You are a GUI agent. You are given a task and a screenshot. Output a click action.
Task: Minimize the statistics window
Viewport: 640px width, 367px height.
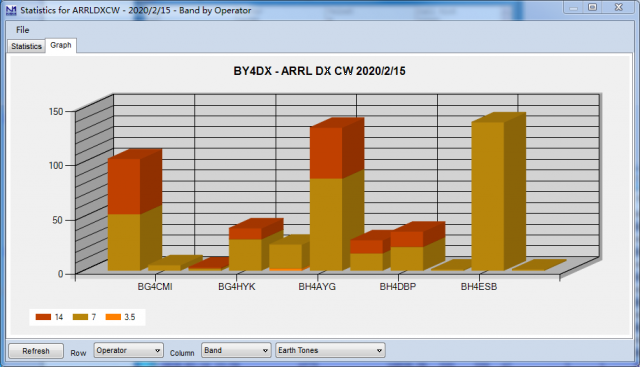pos(573,7)
